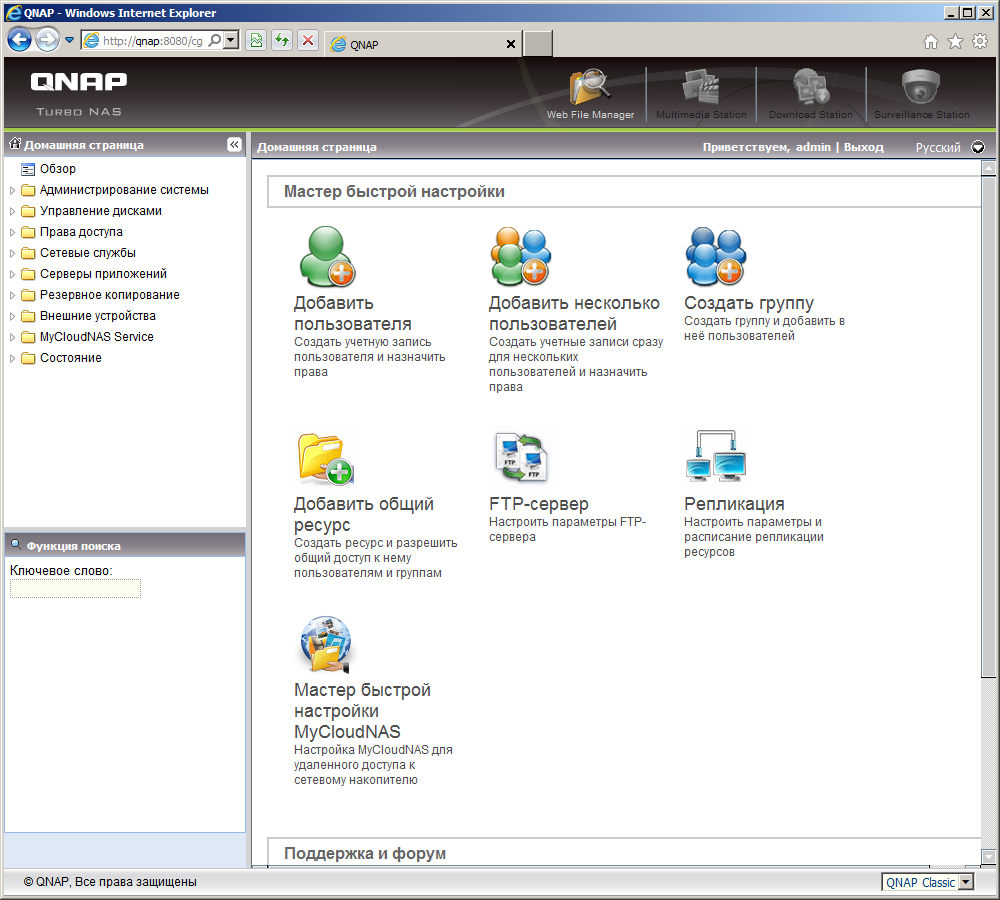Select Обзор in the tree
Viewport: 1000px width, 900px height.
pyautogui.click(x=57, y=169)
